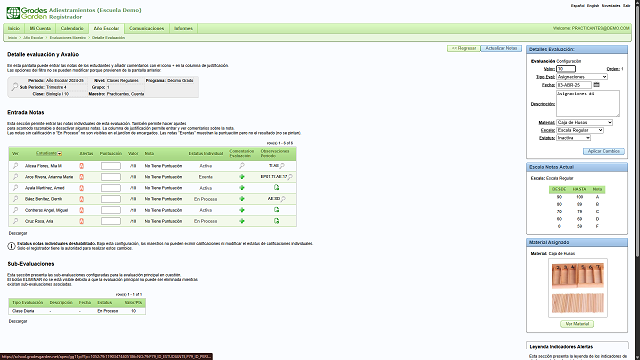Click Puntuación input for Báez Benítez
This screenshot has width=640, height=360.
coord(111,199)
